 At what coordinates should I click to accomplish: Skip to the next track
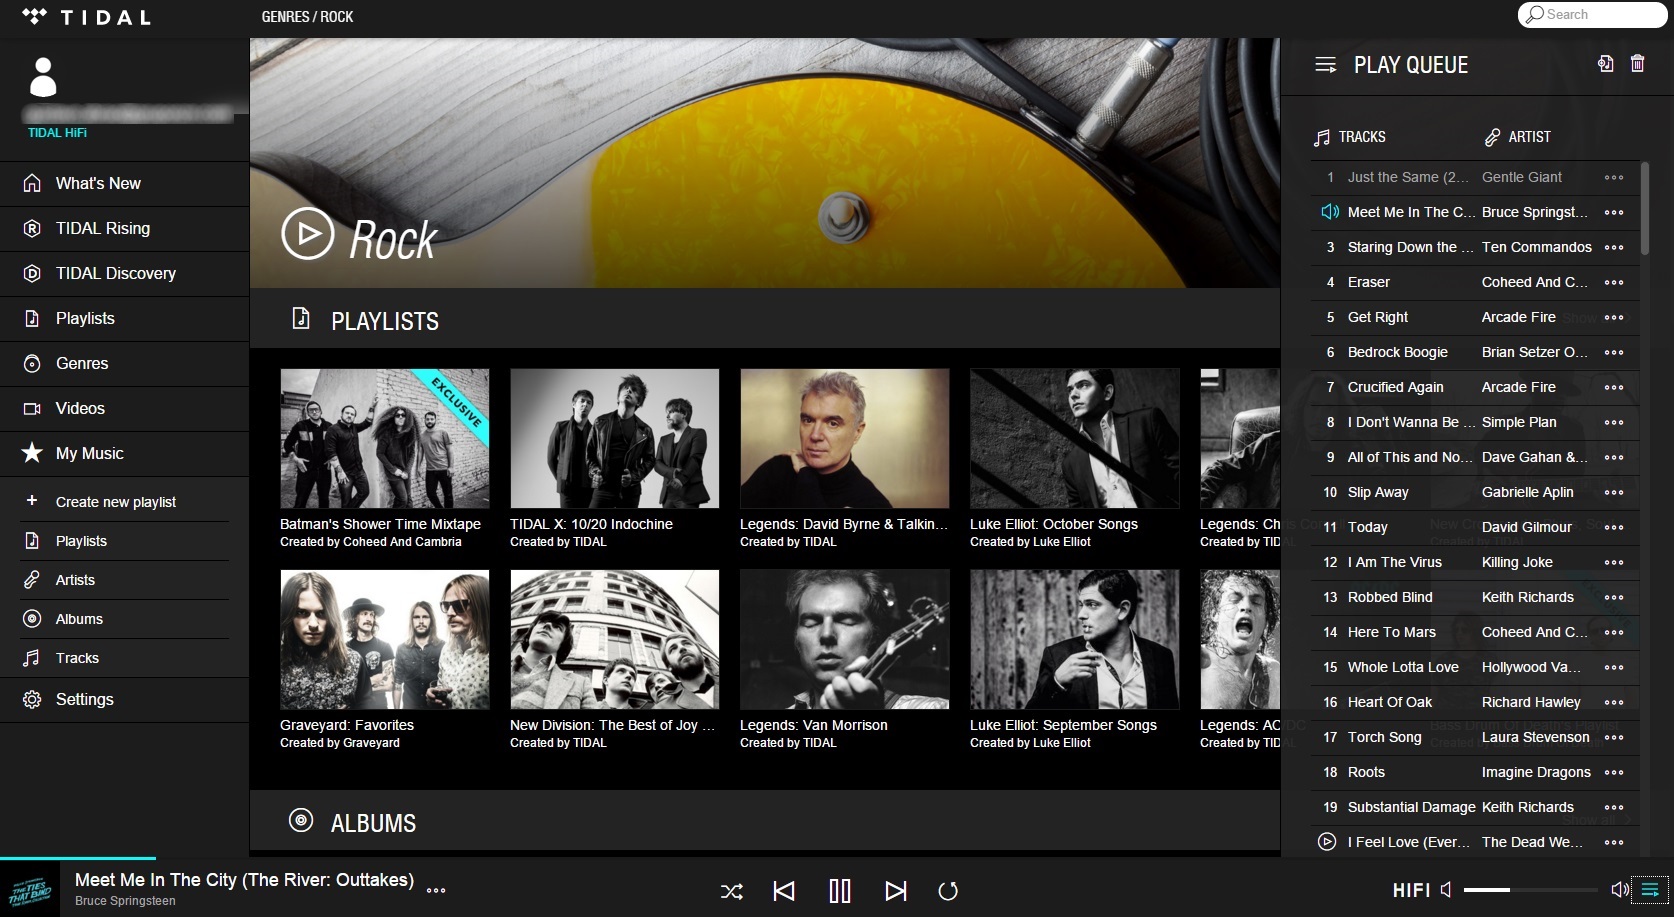click(896, 890)
